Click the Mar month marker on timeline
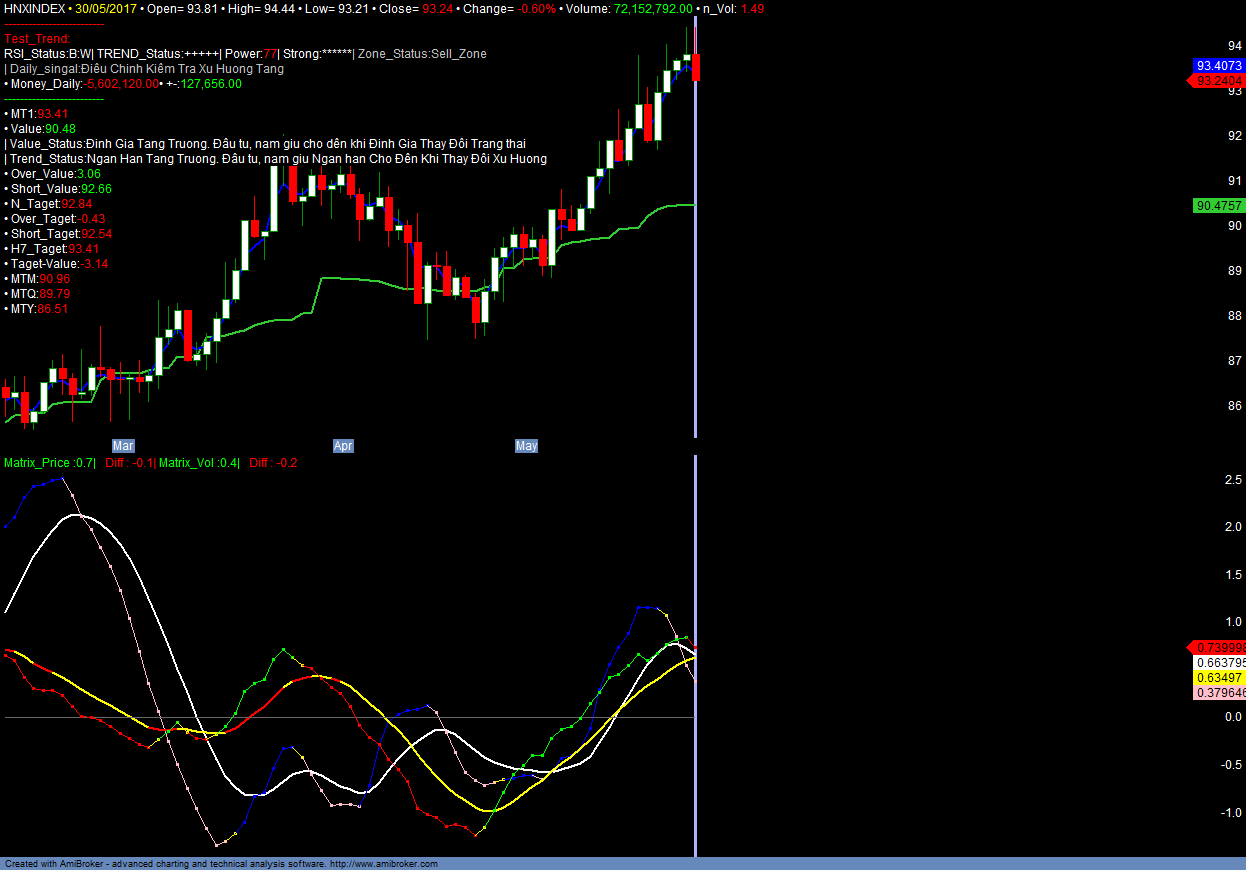Viewport: 1246px width, 870px height. point(123,445)
